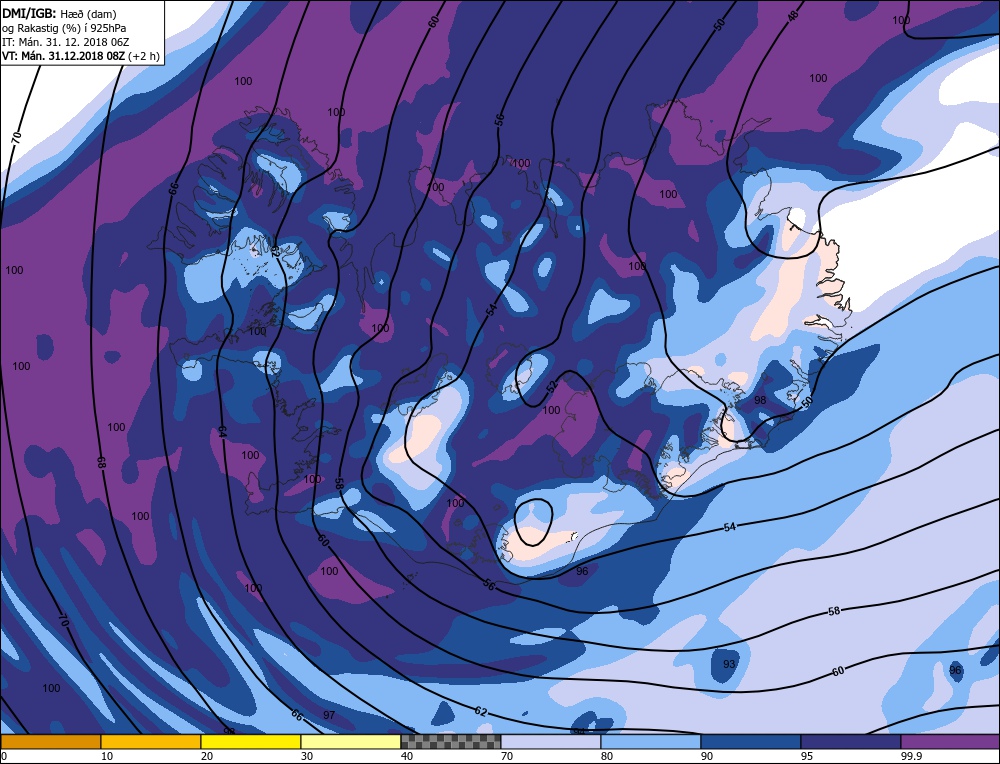The width and height of the screenshot is (1000, 764).
Task: Click the '64' contour line label
Action: point(222,430)
